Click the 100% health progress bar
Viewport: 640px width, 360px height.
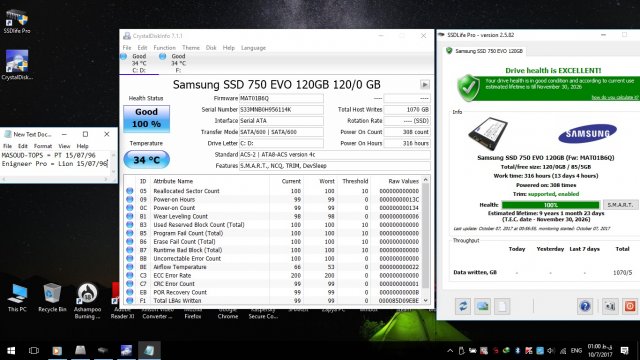coord(550,205)
